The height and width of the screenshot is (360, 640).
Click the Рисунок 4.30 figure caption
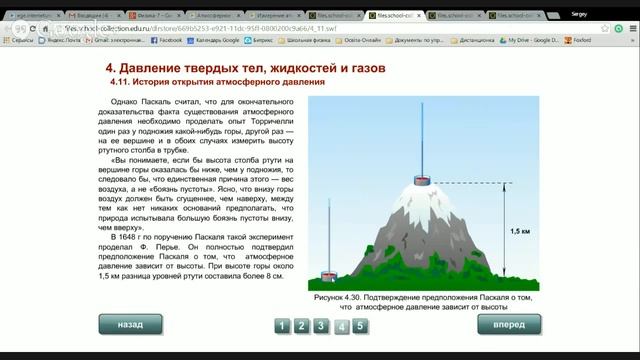click(423, 302)
